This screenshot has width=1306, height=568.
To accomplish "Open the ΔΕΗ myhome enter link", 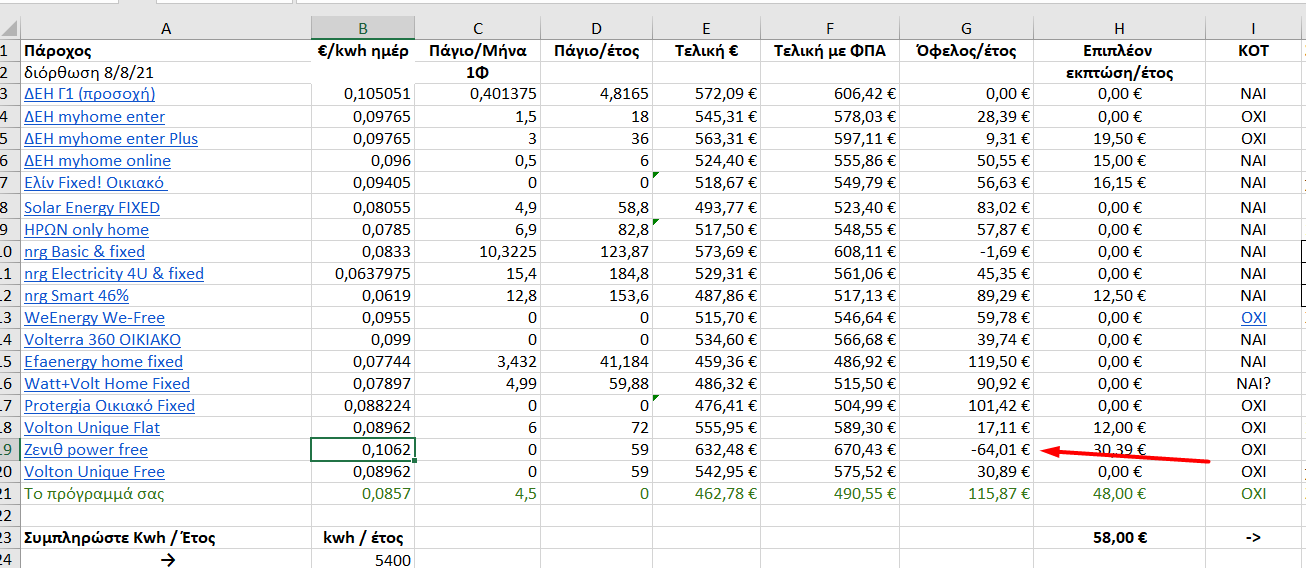I will click(x=94, y=117).
